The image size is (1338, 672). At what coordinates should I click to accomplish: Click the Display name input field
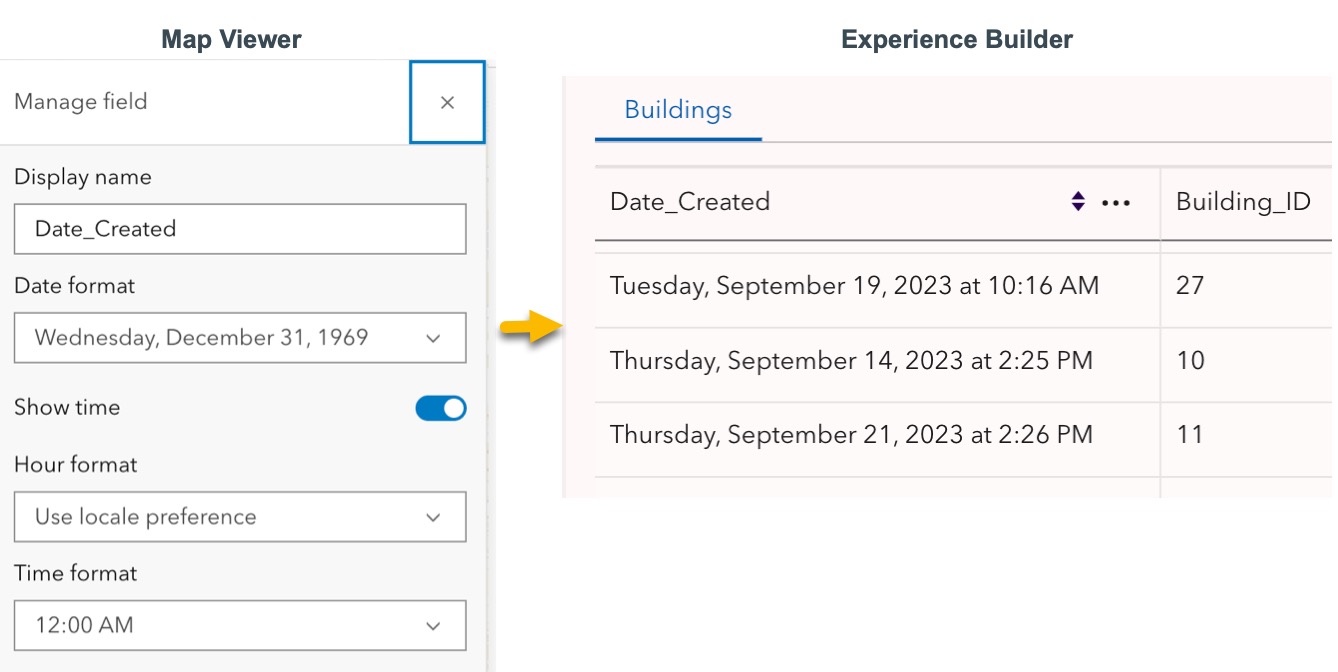pos(240,229)
